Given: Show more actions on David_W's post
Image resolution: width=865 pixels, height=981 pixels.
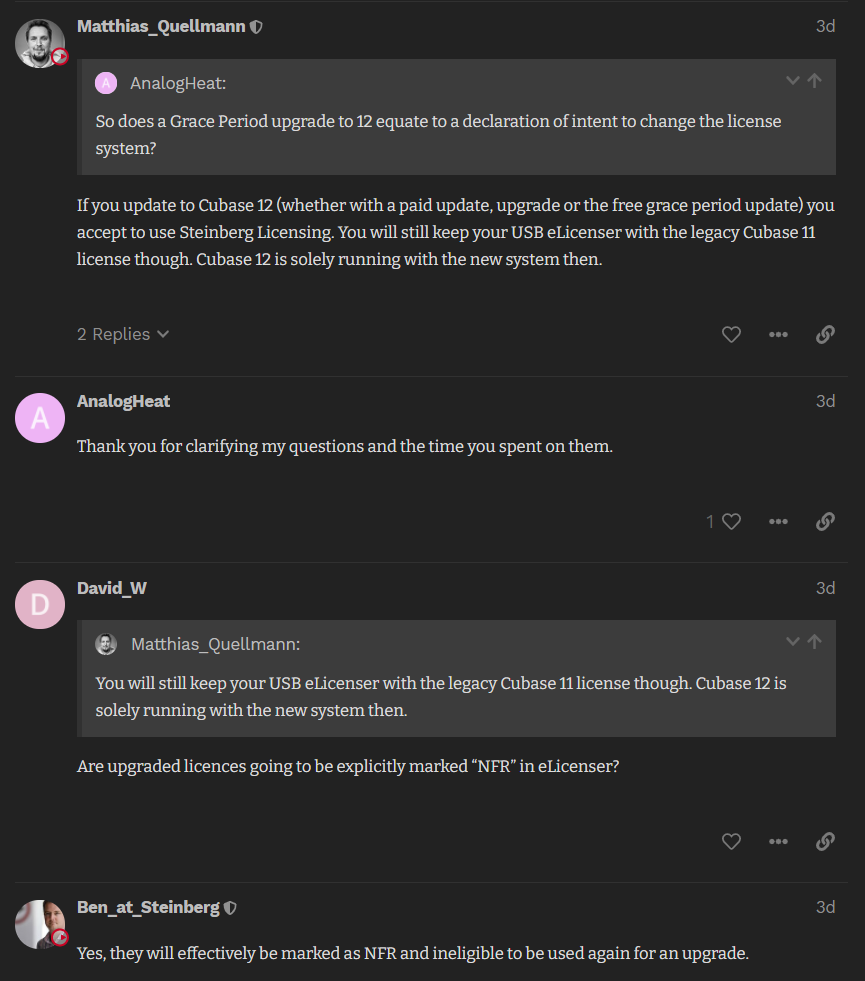Looking at the screenshot, I should point(778,841).
